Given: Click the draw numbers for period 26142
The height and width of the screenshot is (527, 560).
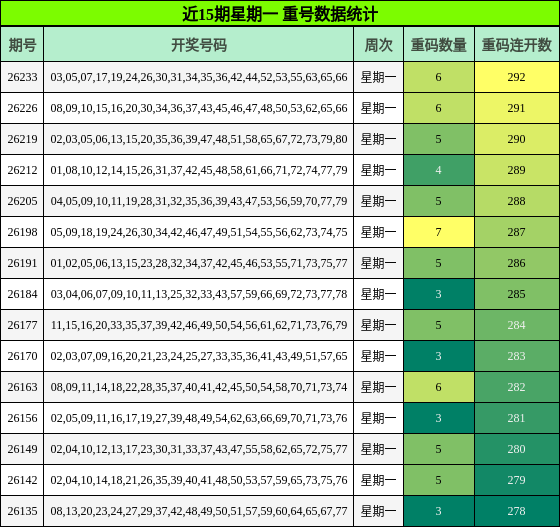Looking at the screenshot, I should (x=199, y=480).
